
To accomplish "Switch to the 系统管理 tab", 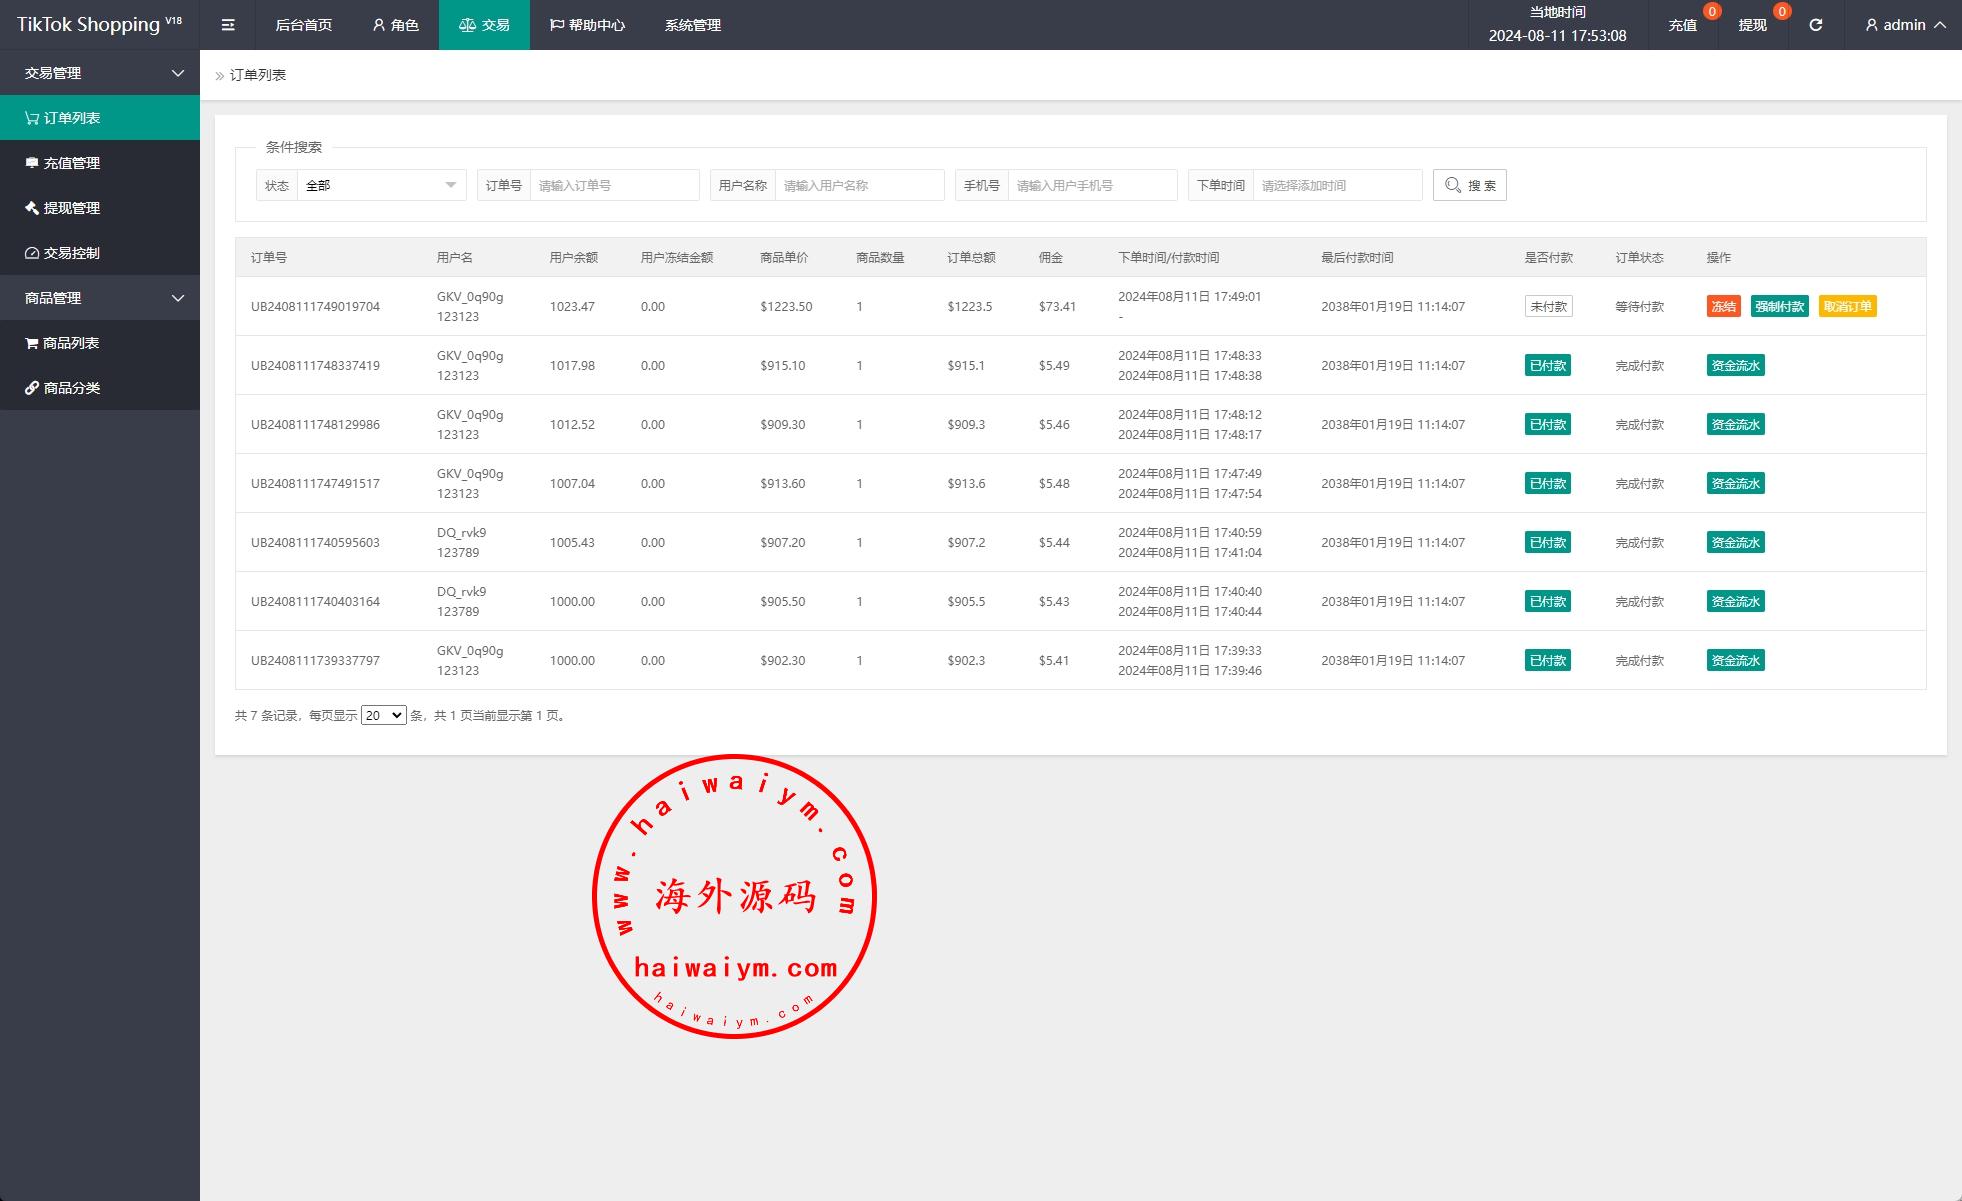I will click(x=692, y=25).
